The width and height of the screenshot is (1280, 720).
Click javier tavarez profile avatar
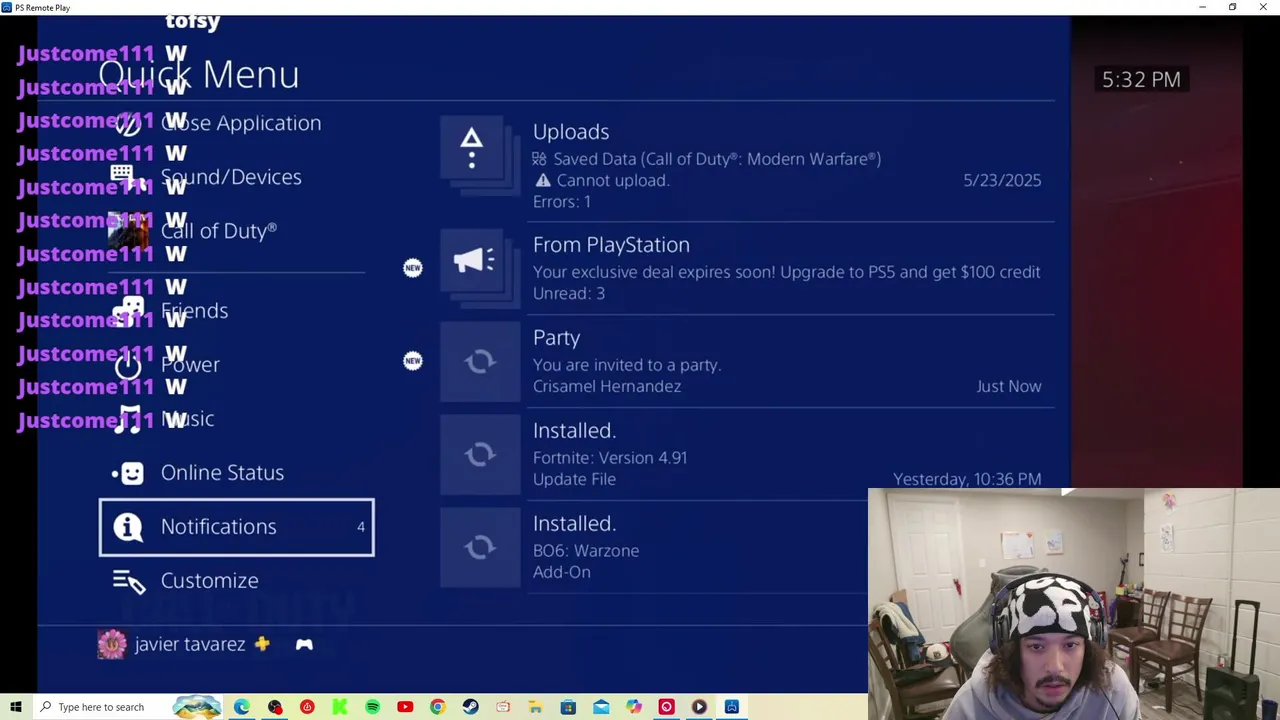(x=112, y=644)
